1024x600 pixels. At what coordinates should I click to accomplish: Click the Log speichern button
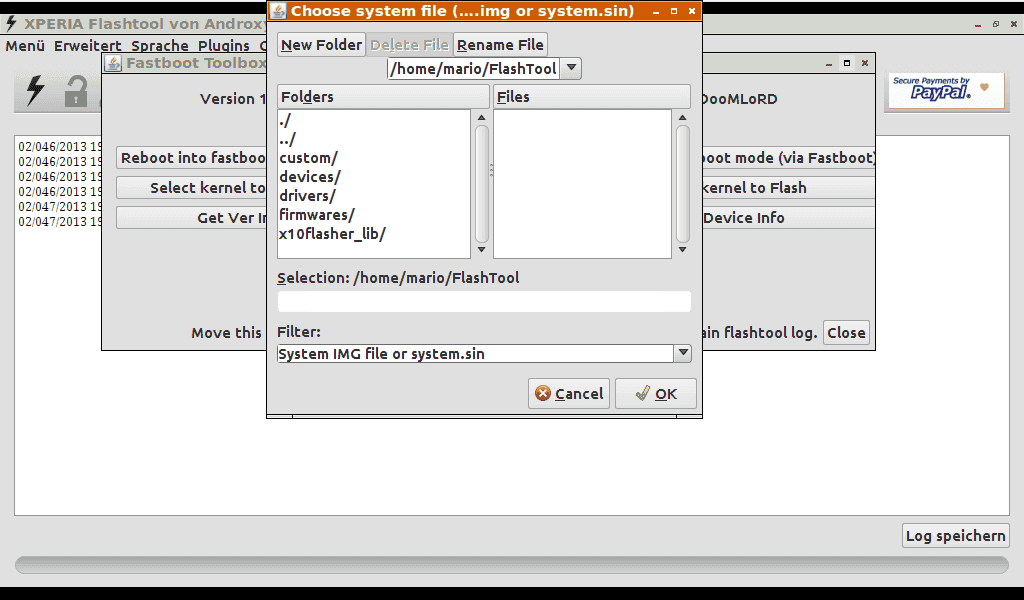955,536
